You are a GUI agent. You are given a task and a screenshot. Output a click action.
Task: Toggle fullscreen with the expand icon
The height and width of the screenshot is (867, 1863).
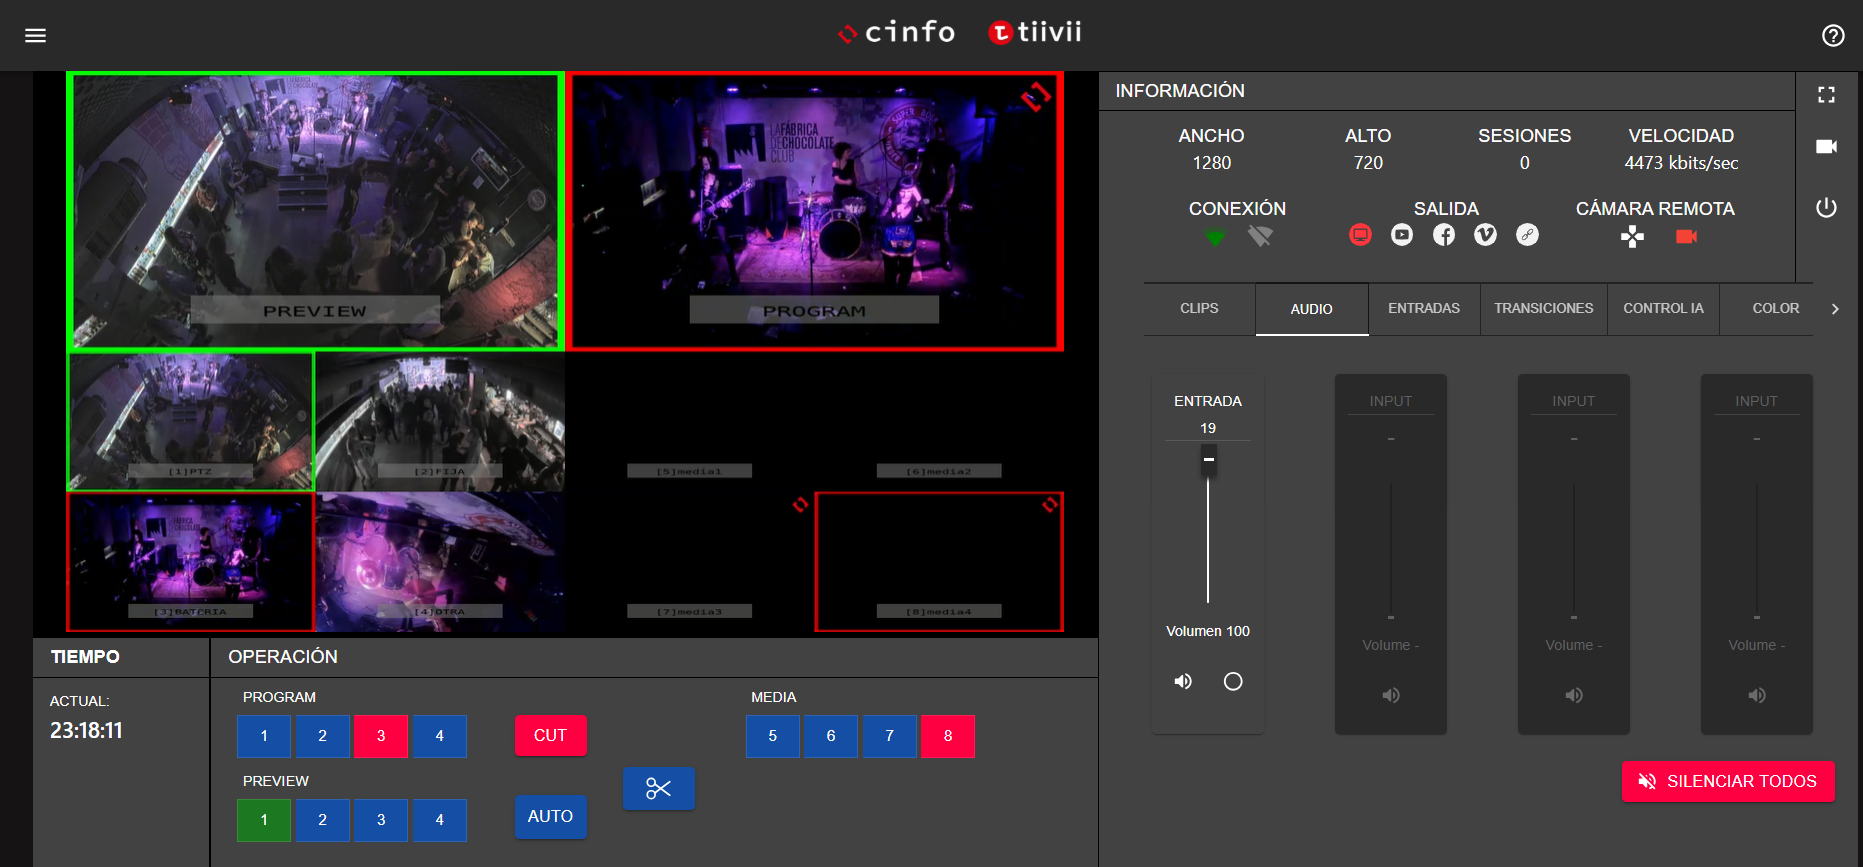tap(1826, 95)
